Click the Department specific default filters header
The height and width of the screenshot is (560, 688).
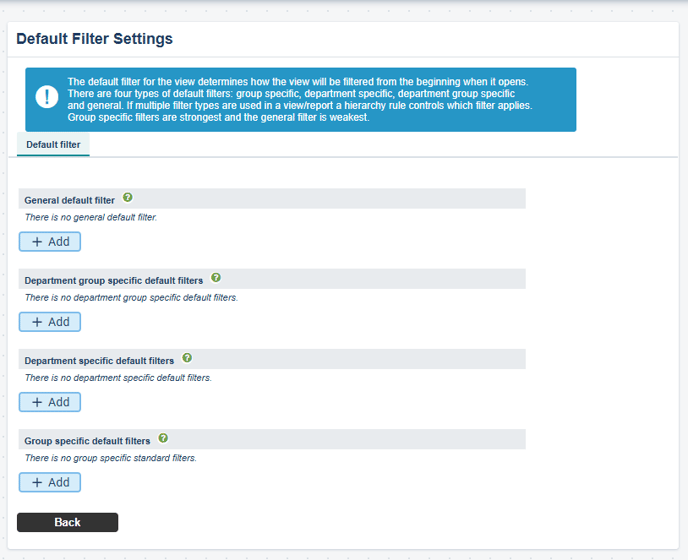(x=99, y=360)
